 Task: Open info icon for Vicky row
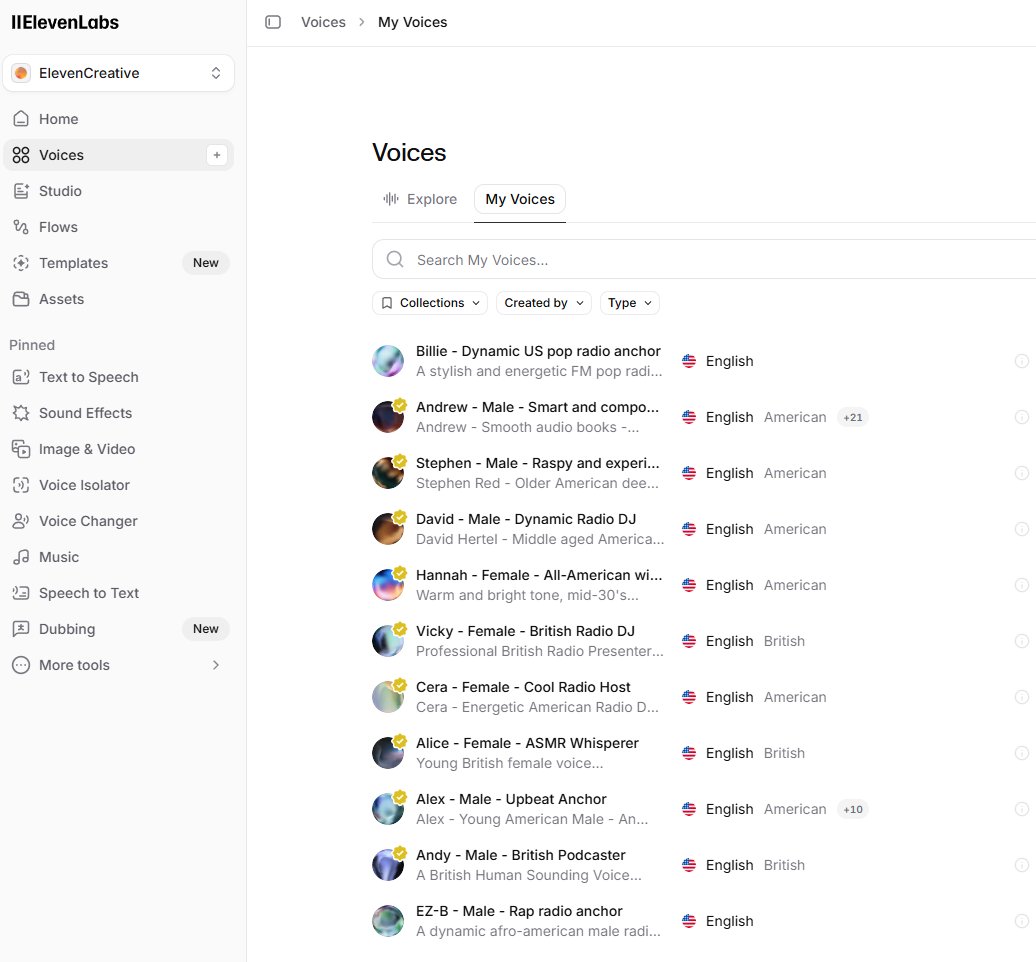pyautogui.click(x=1021, y=641)
